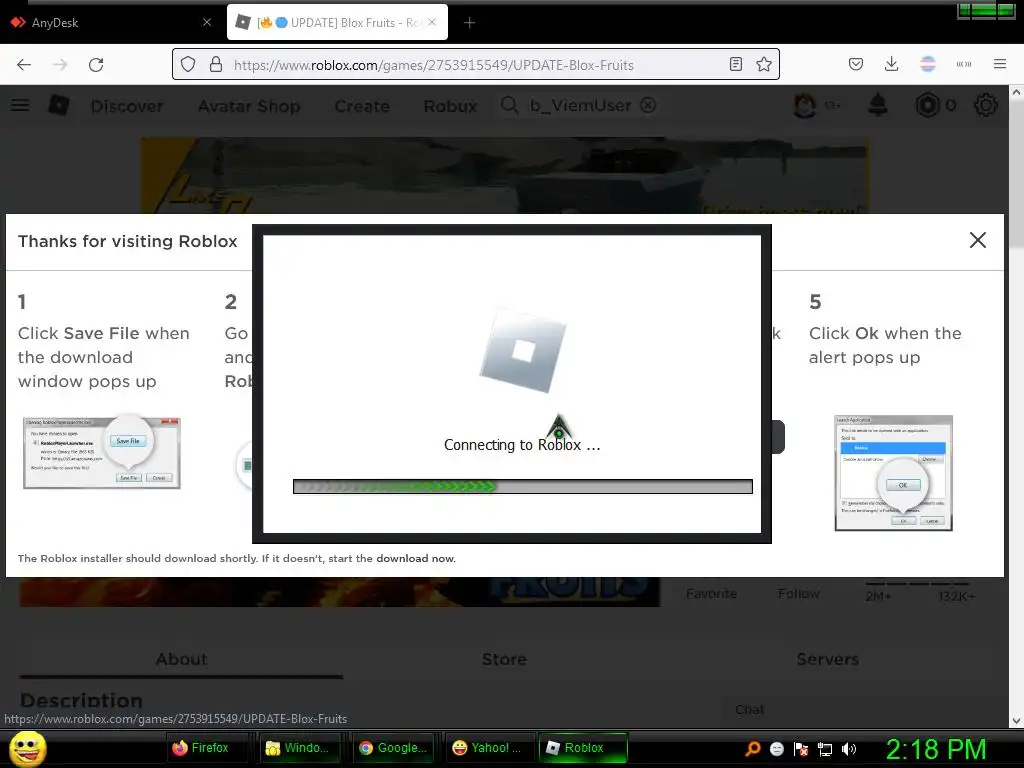The height and width of the screenshot is (768, 1024).
Task: Clear the search field with the X icon
Action: tap(647, 105)
